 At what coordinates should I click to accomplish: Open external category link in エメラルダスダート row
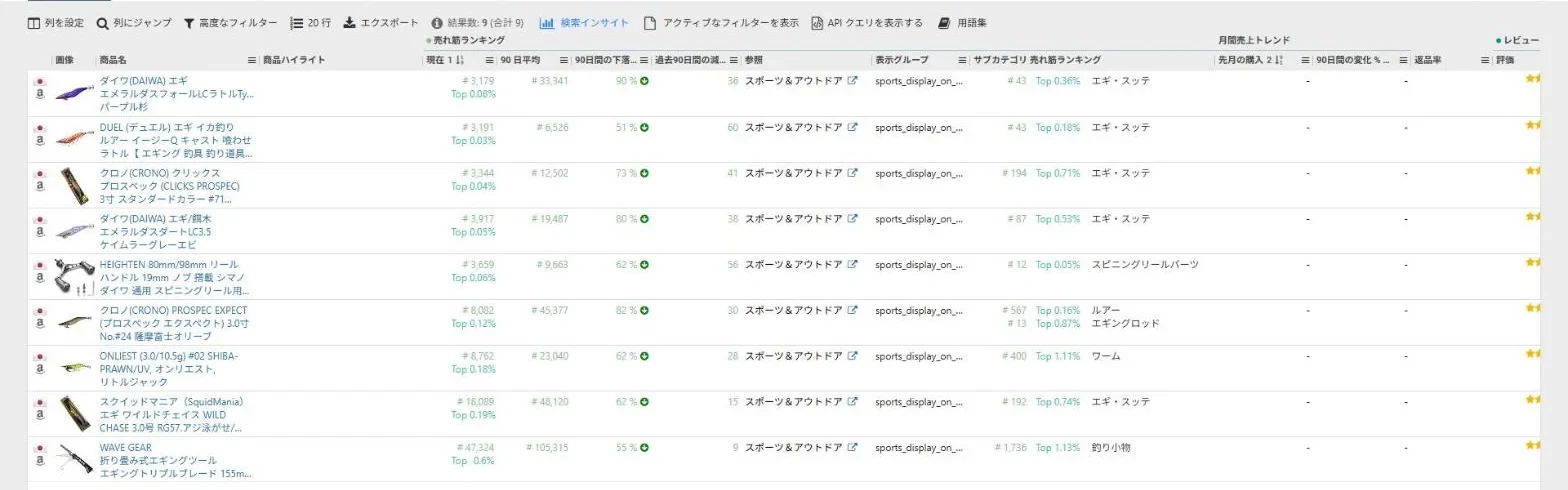(852, 219)
